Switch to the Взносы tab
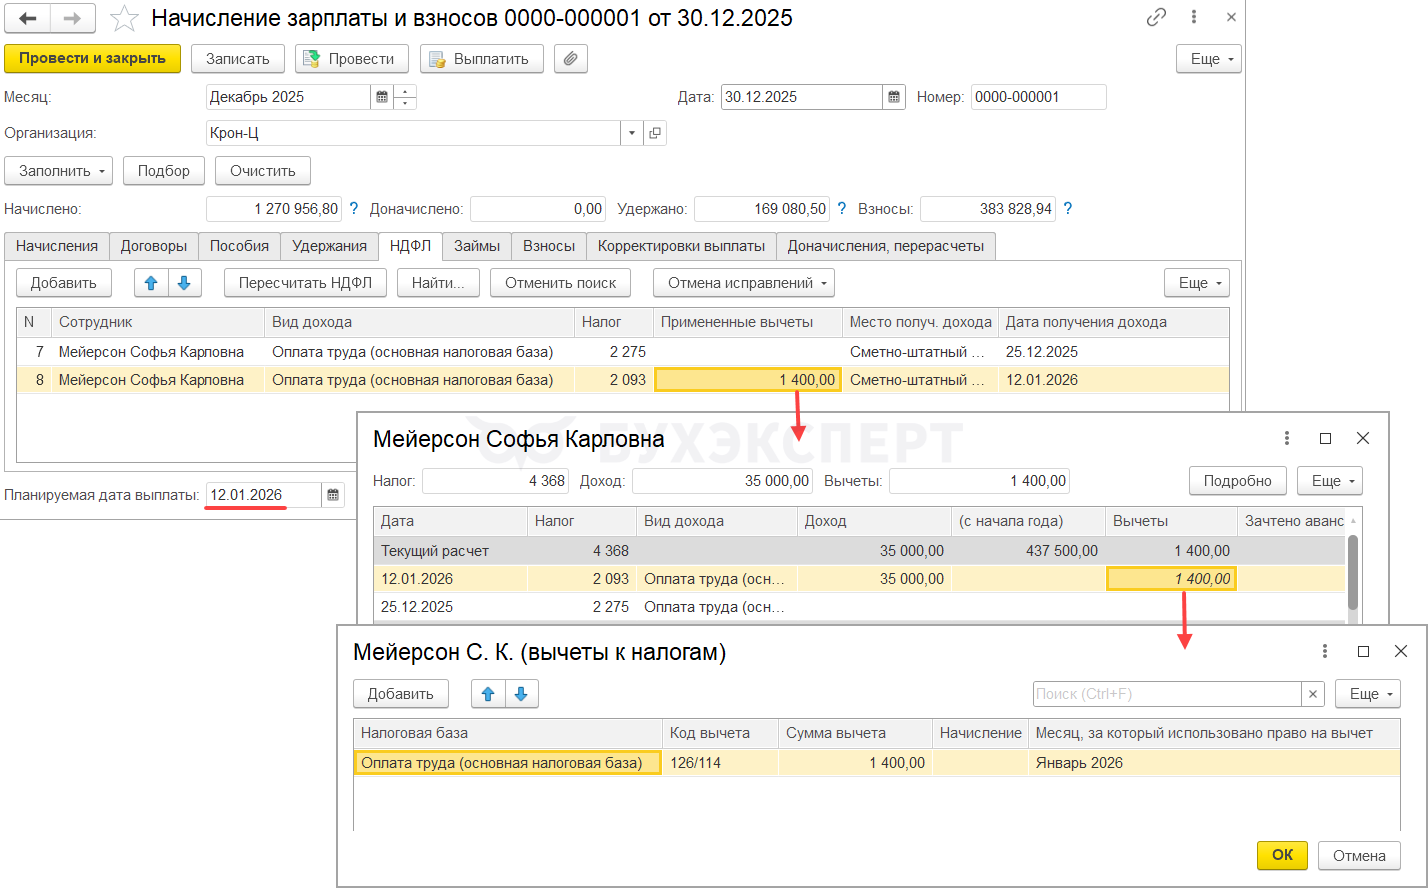1428x888 pixels. click(548, 246)
